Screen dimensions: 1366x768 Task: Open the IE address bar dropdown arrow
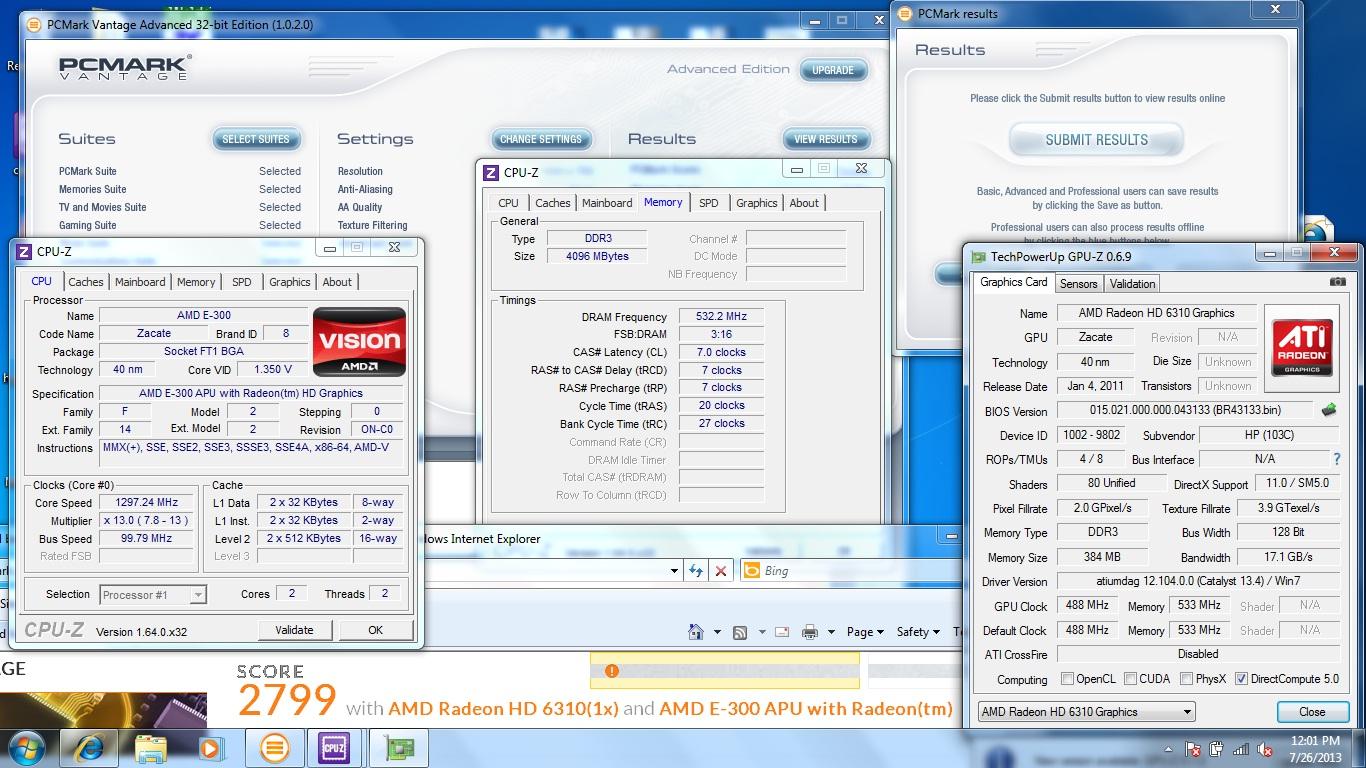(674, 571)
